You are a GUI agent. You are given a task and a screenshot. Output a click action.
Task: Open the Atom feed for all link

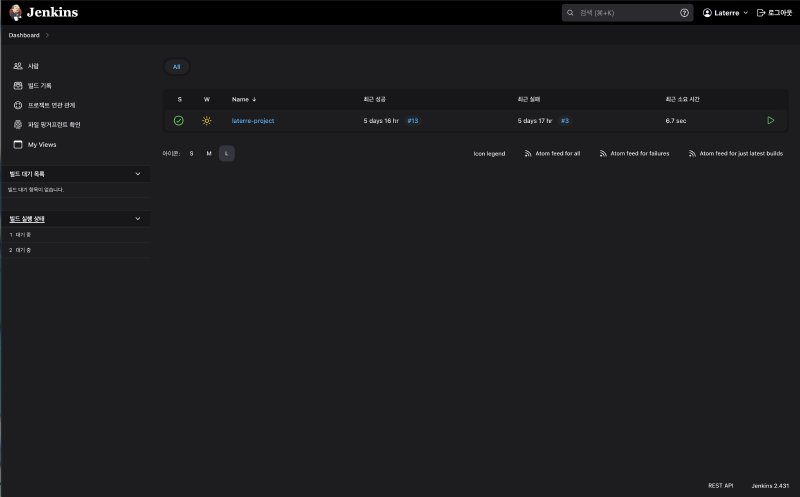click(558, 154)
